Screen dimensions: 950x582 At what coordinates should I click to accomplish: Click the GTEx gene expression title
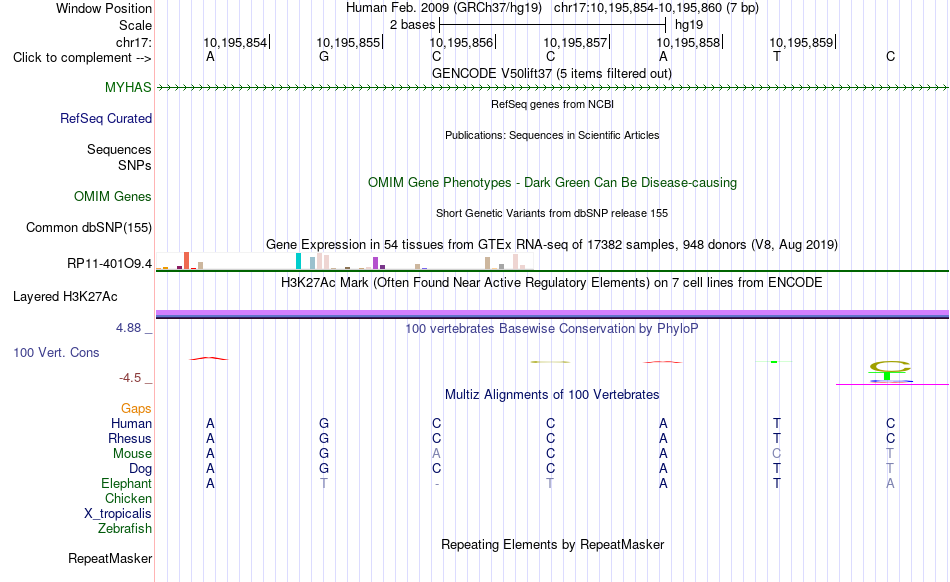coord(552,245)
